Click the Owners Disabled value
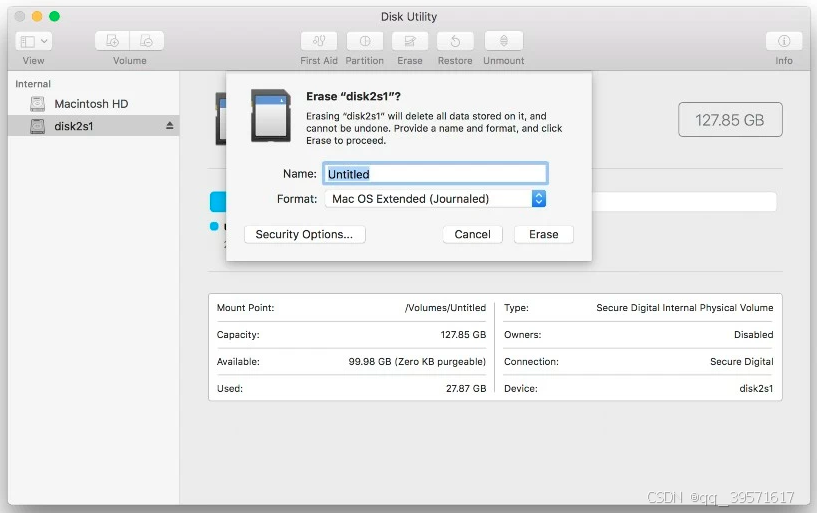 click(753, 334)
